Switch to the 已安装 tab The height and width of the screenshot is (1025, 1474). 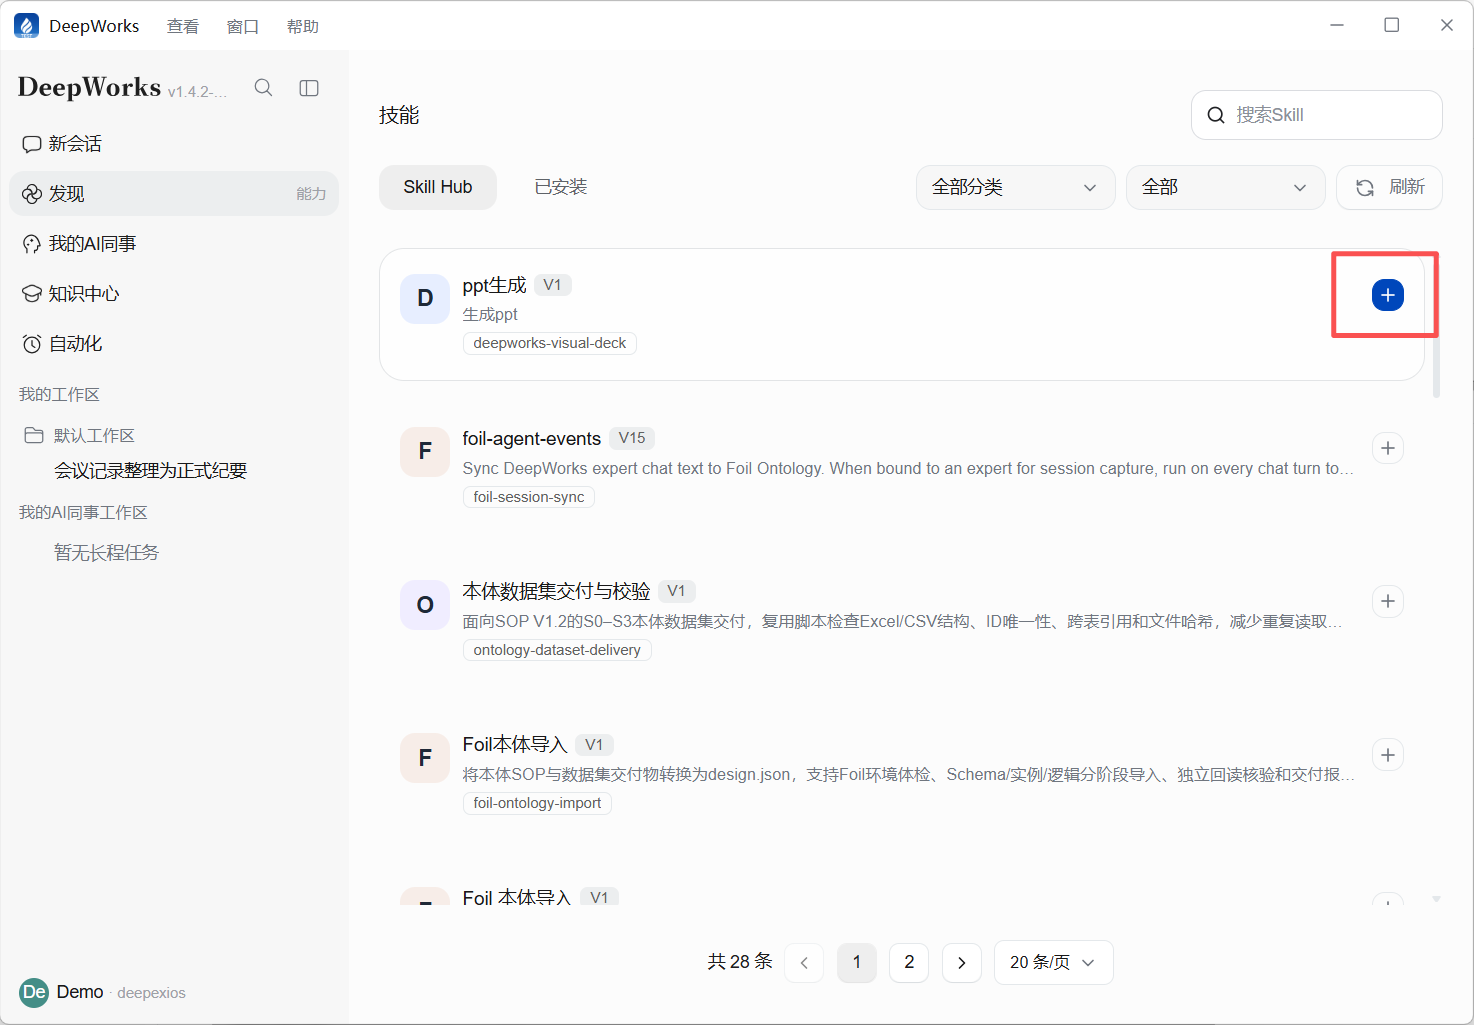tap(561, 187)
